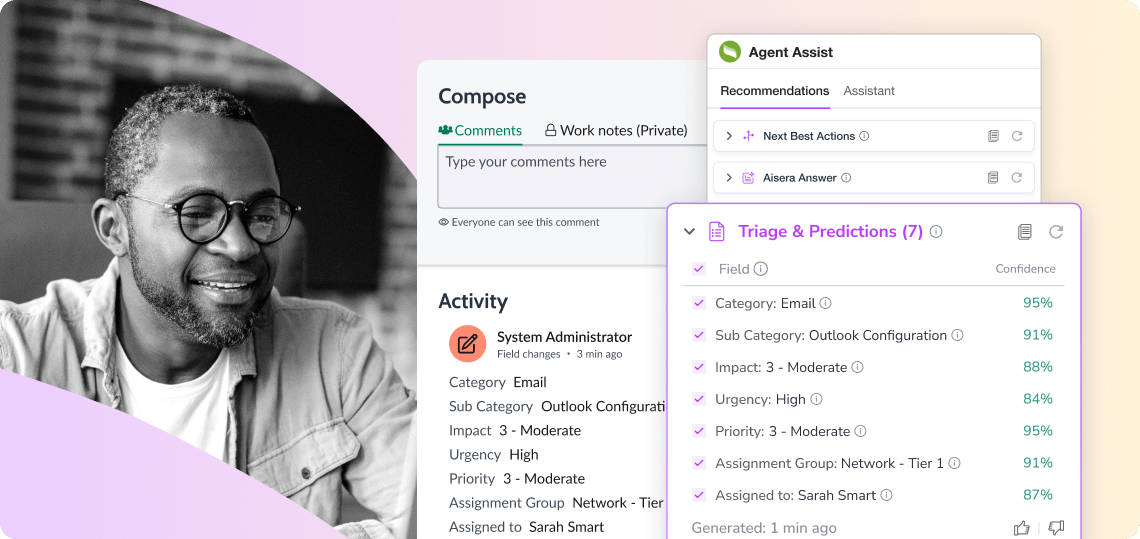This screenshot has height=539, width=1140.
Task: Select the Comments tab
Action: (480, 130)
